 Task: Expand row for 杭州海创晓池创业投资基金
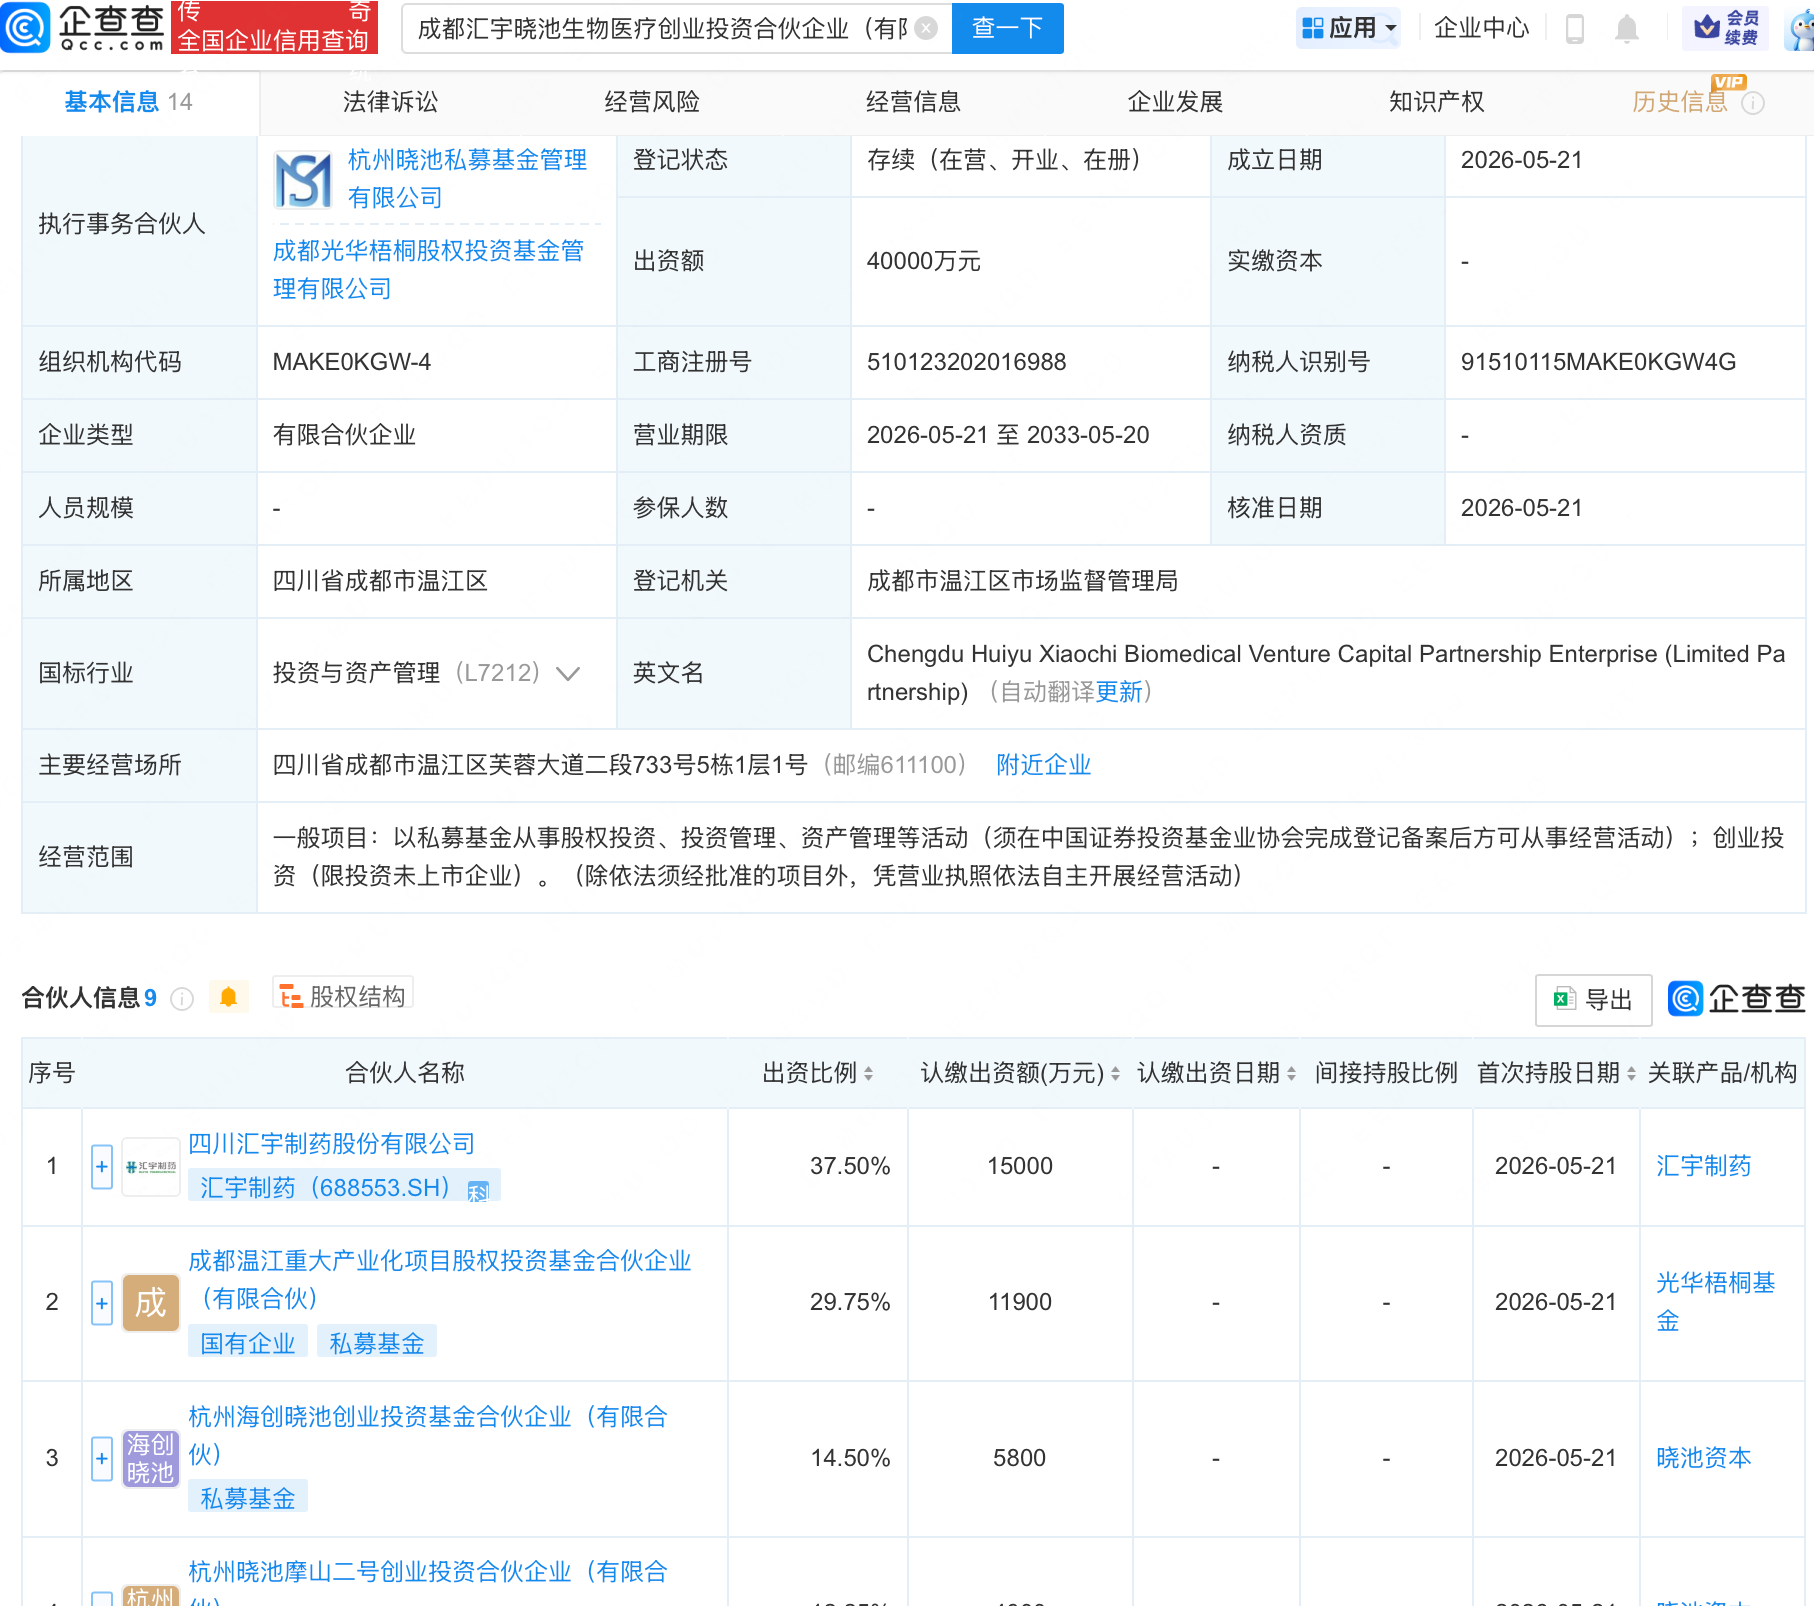[x=102, y=1458]
